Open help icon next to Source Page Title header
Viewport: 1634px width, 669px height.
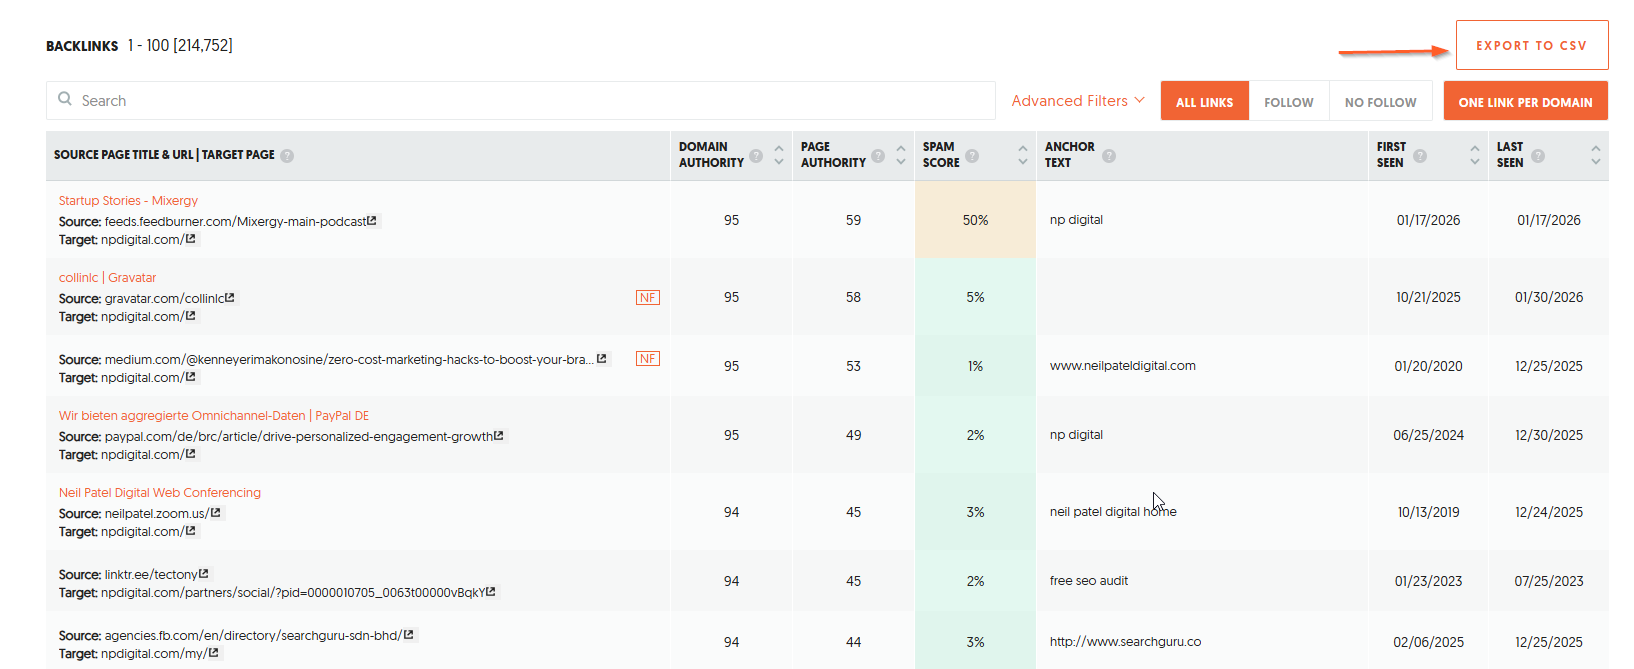(x=287, y=156)
